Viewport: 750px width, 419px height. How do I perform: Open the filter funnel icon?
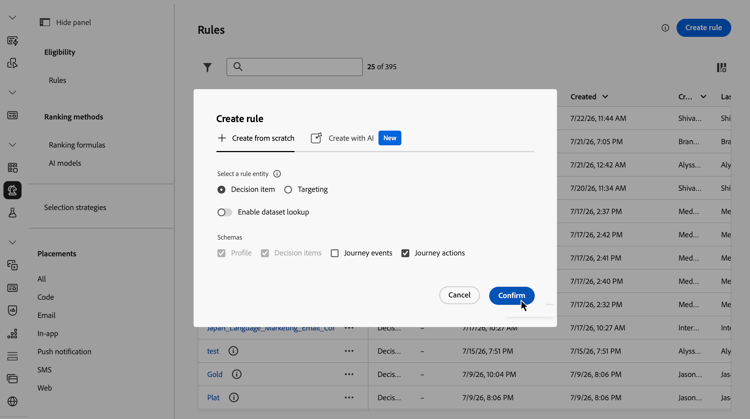pyautogui.click(x=207, y=67)
